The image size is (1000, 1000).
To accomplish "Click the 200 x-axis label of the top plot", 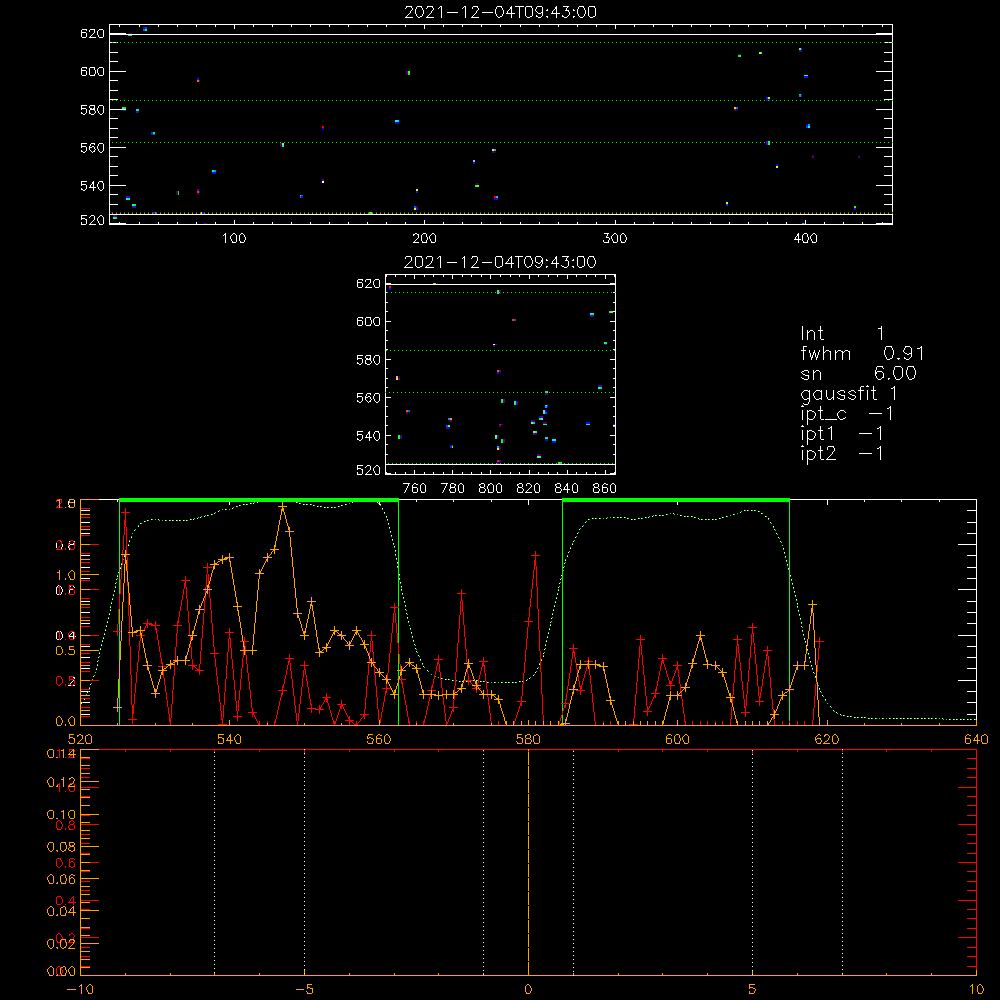I will point(424,239).
